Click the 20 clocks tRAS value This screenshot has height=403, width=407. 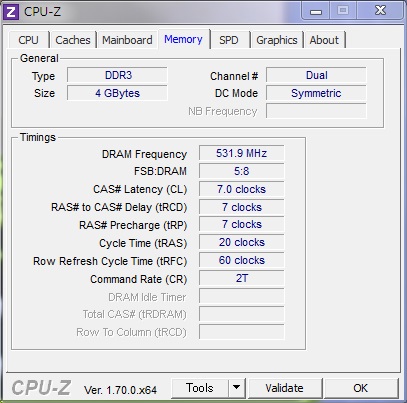(x=242, y=242)
